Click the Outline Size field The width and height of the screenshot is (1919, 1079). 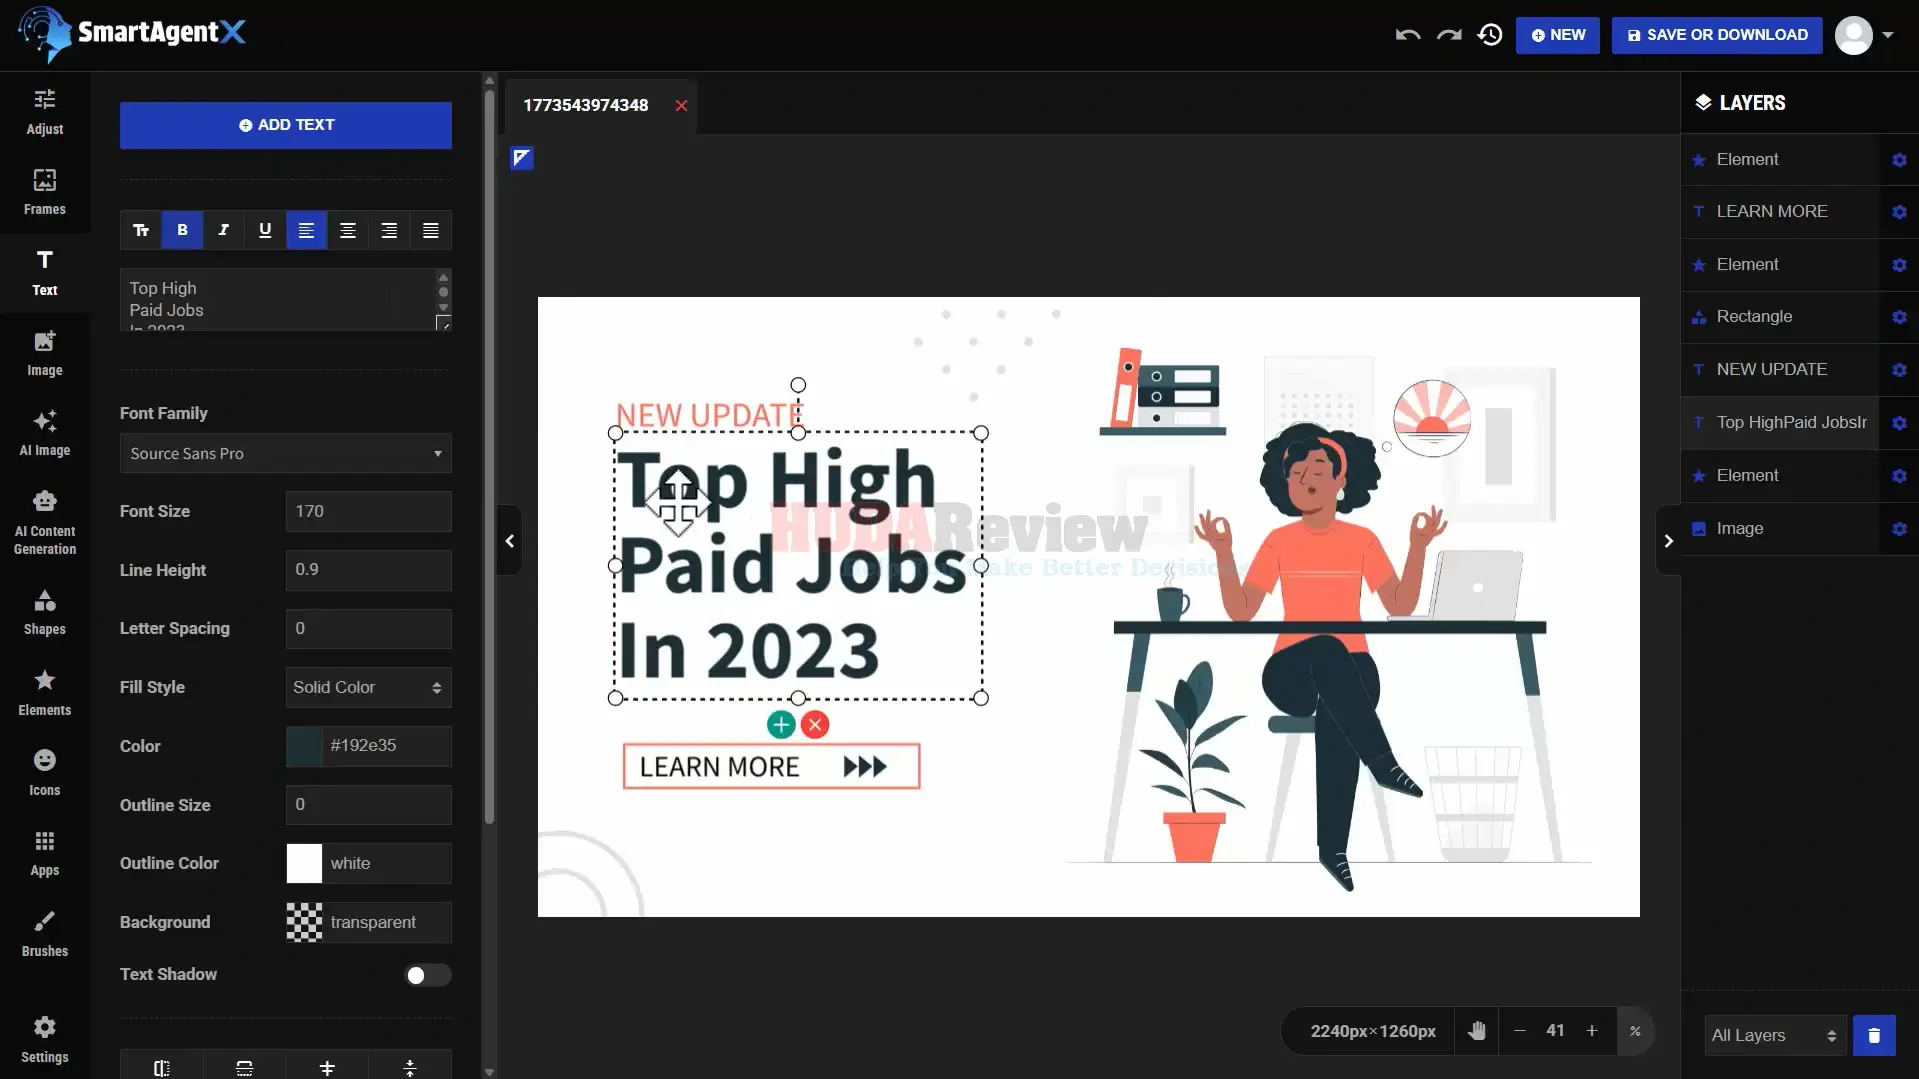368,805
